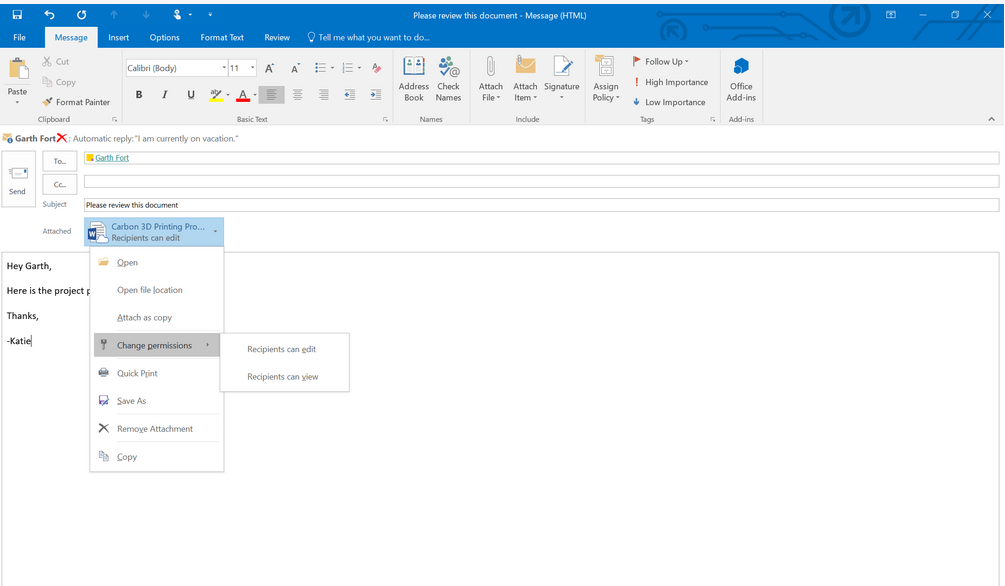This screenshot has width=1005, height=586.
Task: Switch to the Options tab
Action: tap(165, 37)
